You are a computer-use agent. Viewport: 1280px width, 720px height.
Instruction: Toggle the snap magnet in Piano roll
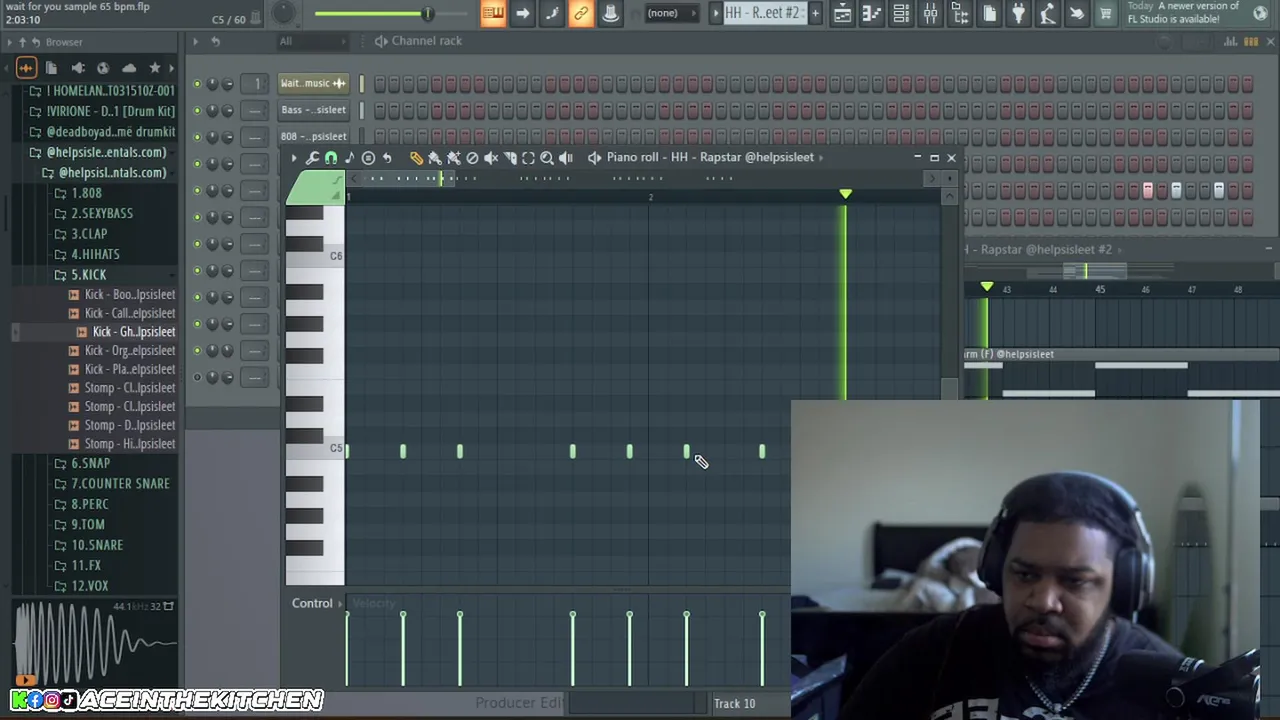tap(331, 158)
